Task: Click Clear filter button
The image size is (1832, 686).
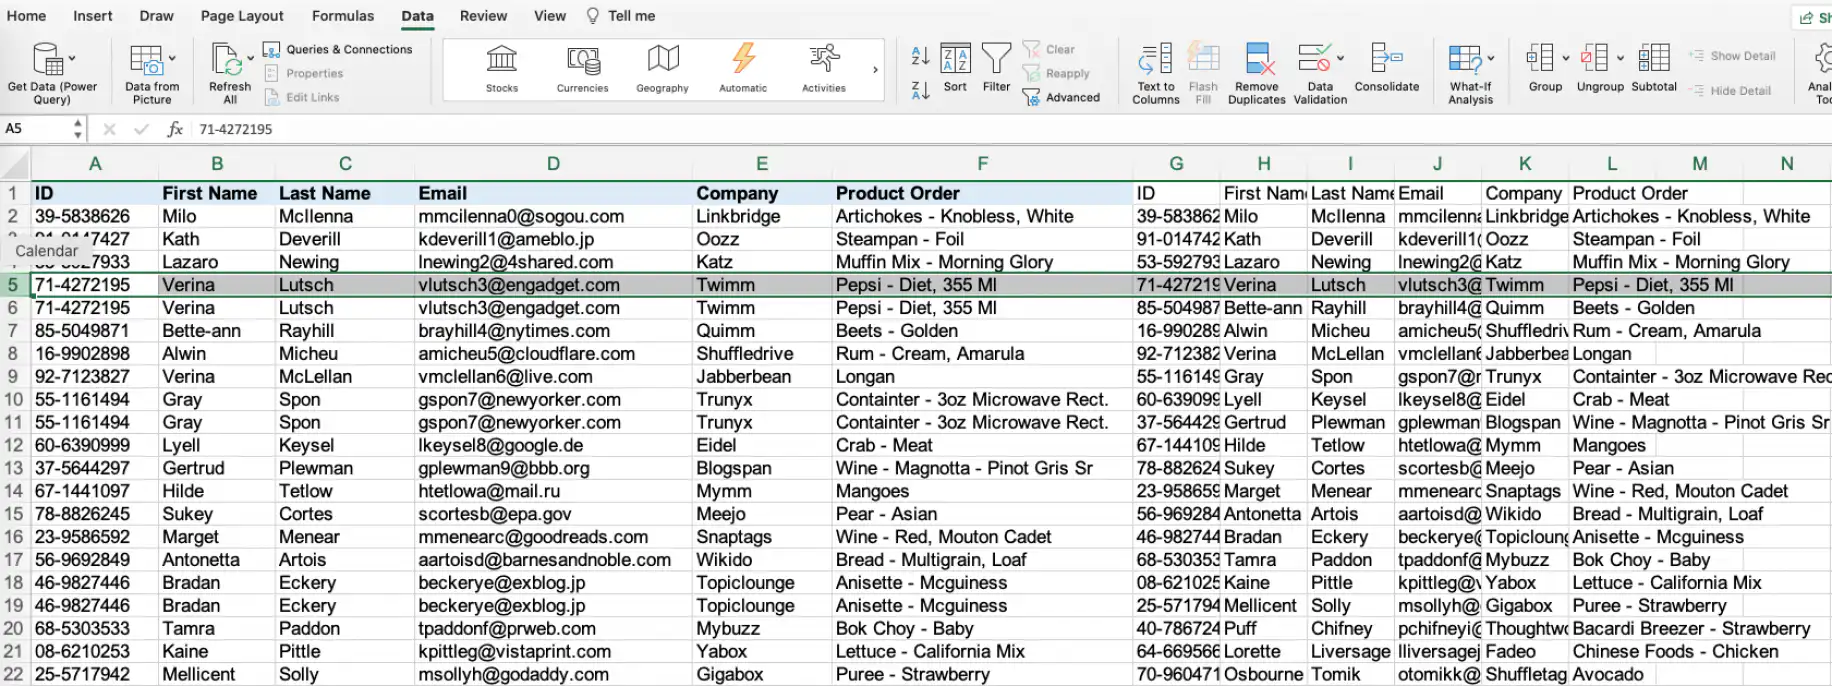Action: (1049, 49)
